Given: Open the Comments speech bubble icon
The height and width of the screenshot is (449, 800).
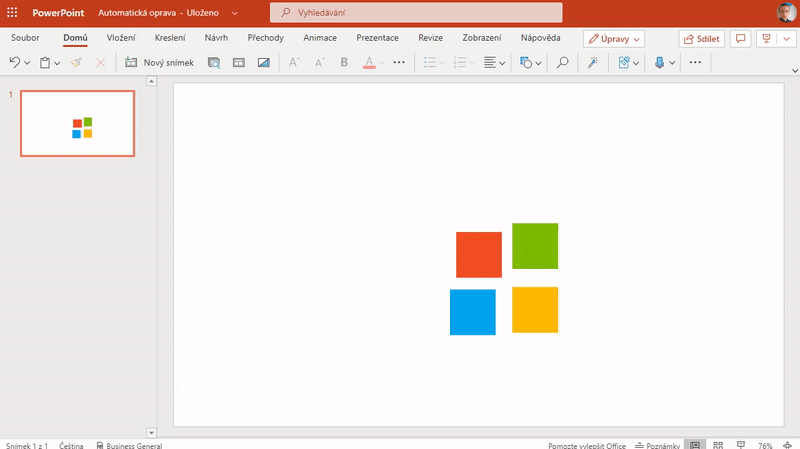Looking at the screenshot, I should click(741, 38).
